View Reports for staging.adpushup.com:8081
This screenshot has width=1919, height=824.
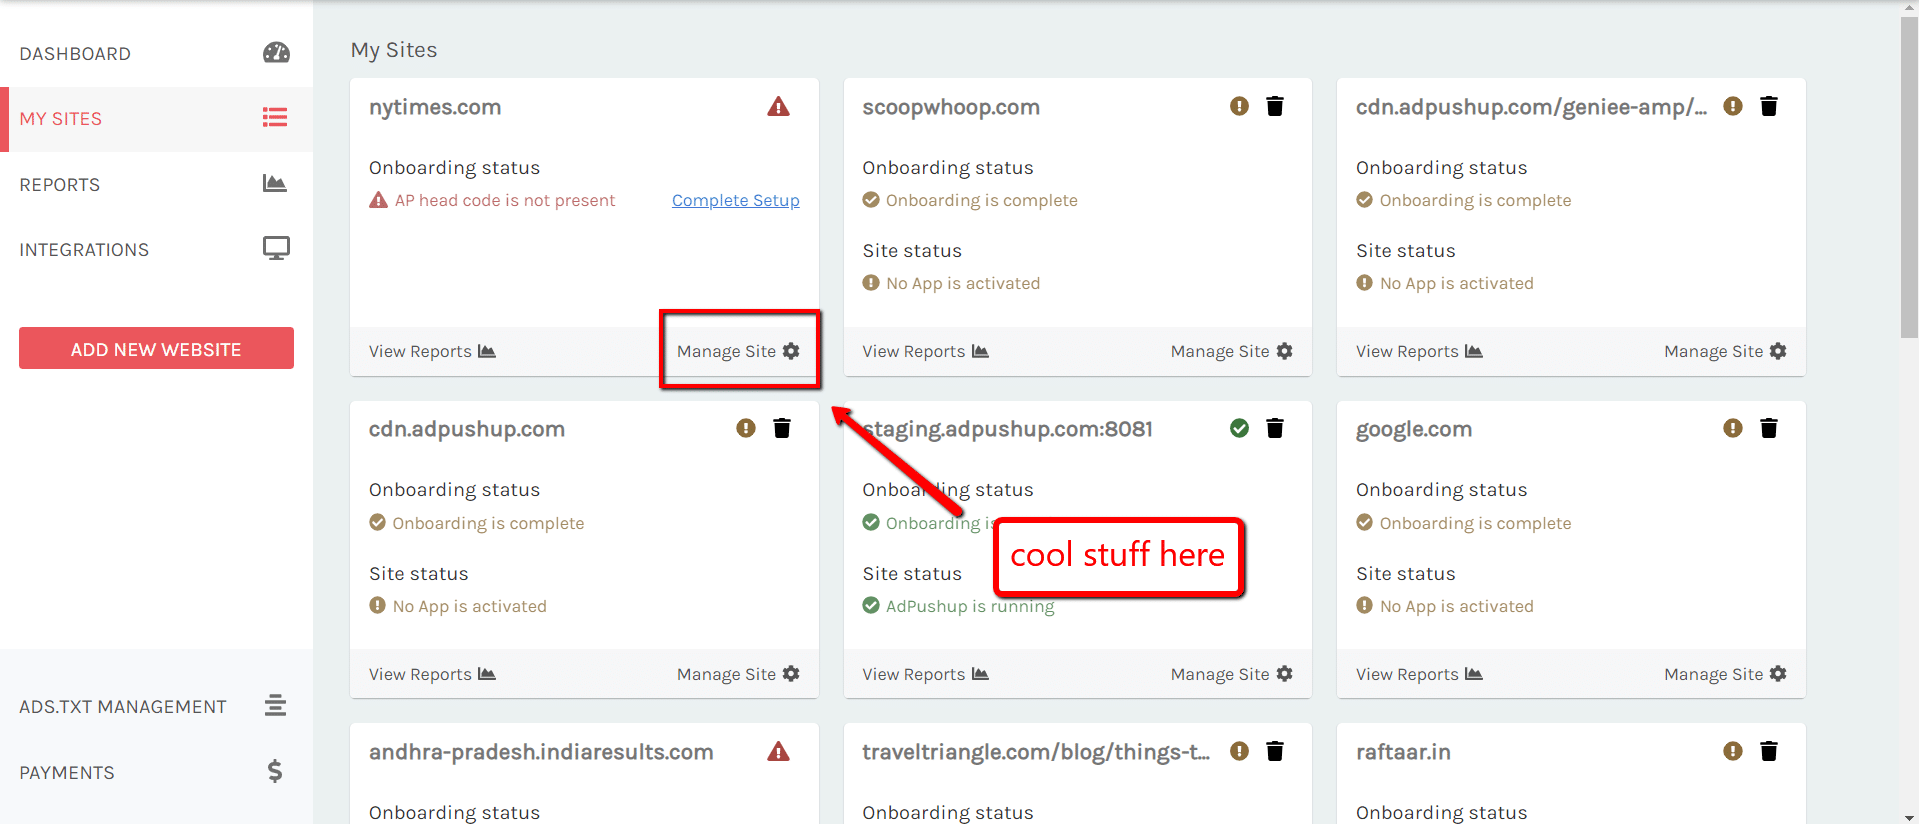click(x=925, y=674)
